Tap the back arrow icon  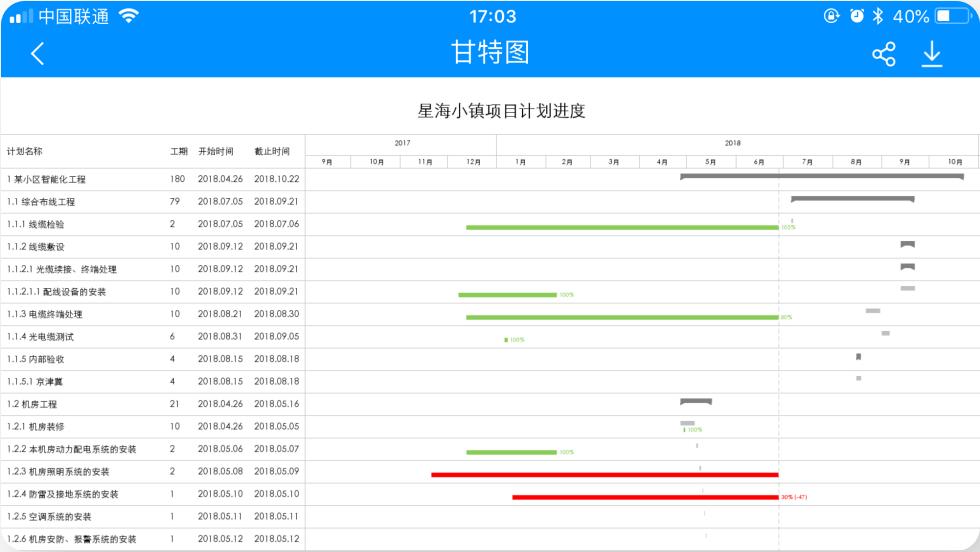(x=38, y=54)
